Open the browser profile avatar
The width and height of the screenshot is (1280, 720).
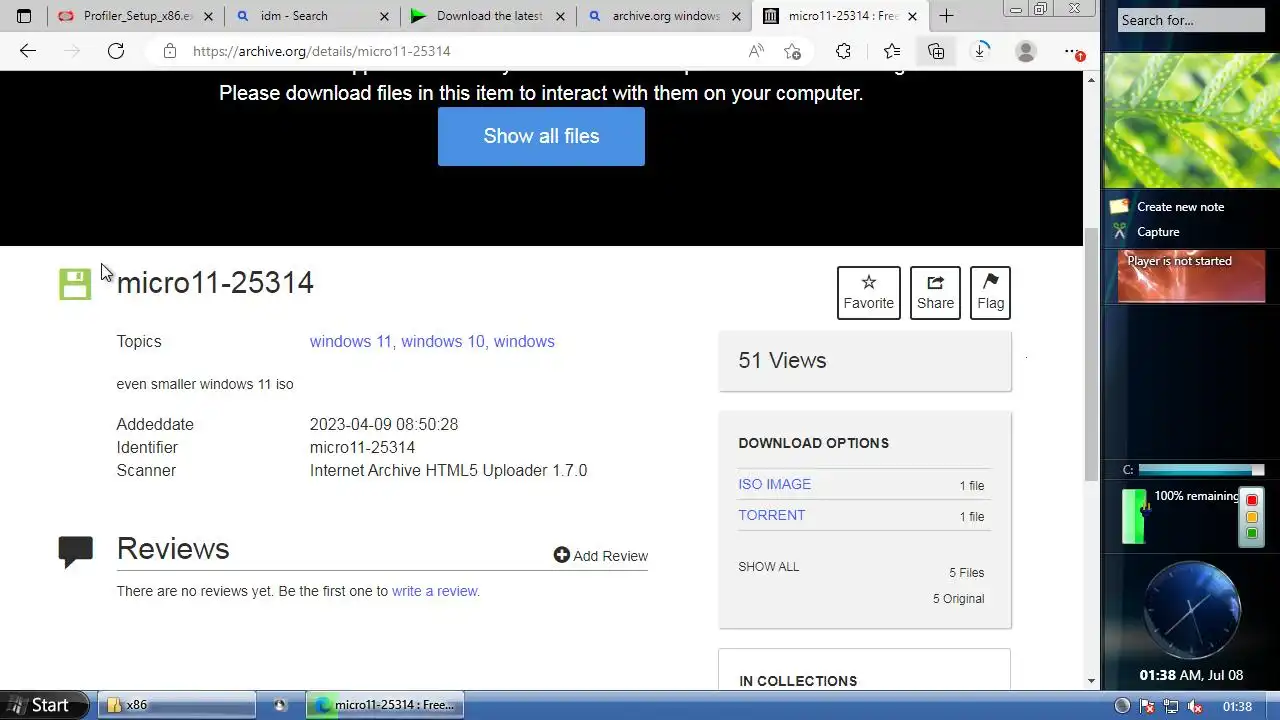click(x=1026, y=51)
